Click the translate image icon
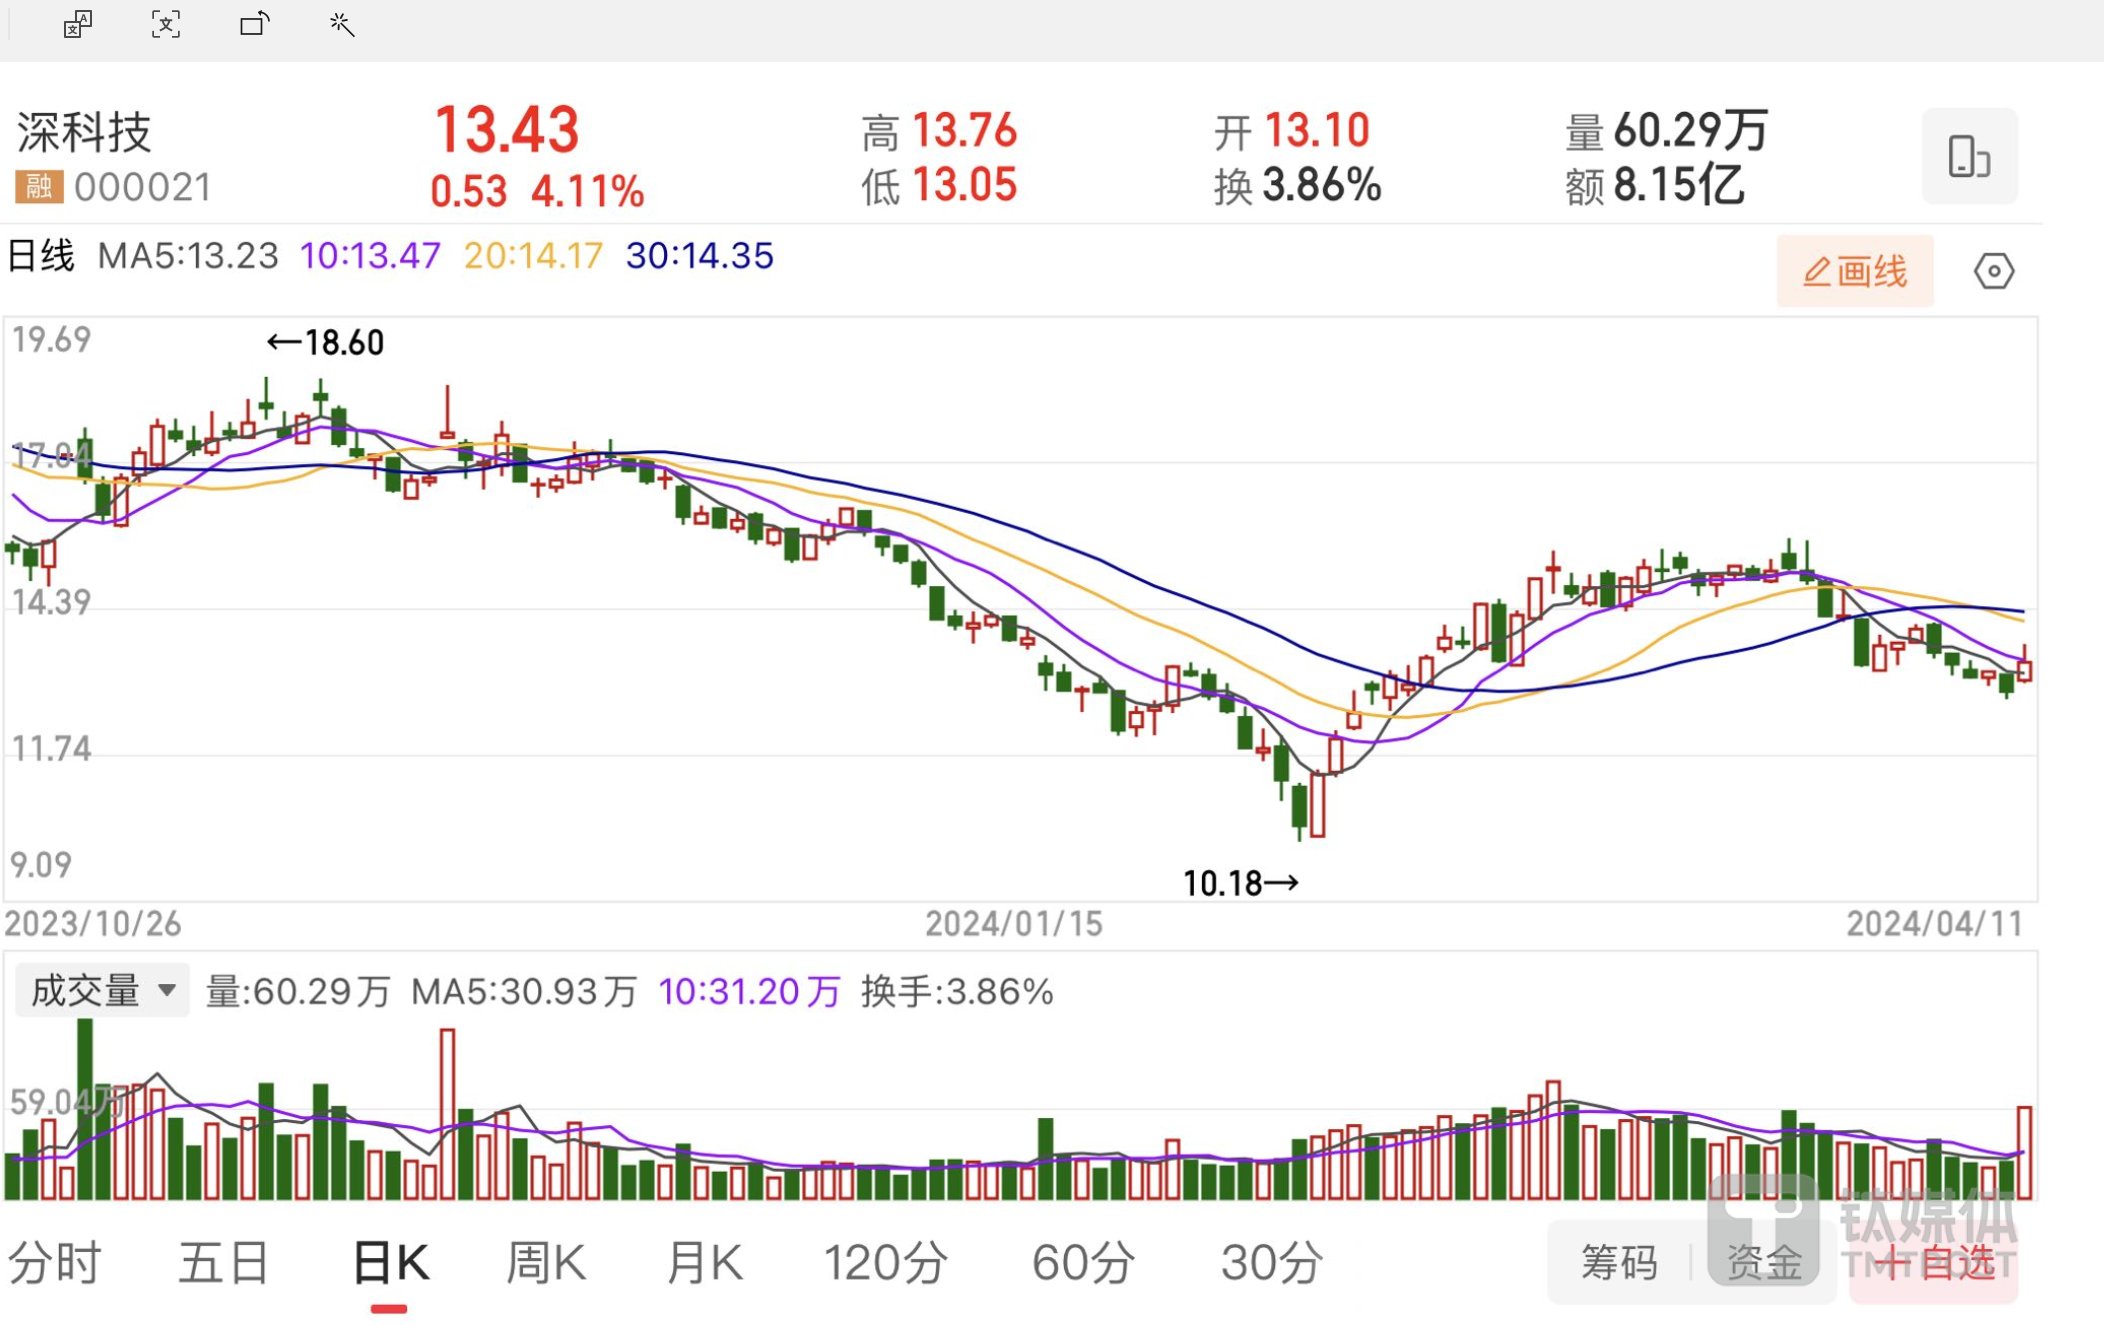2104x1326 pixels. (x=78, y=24)
